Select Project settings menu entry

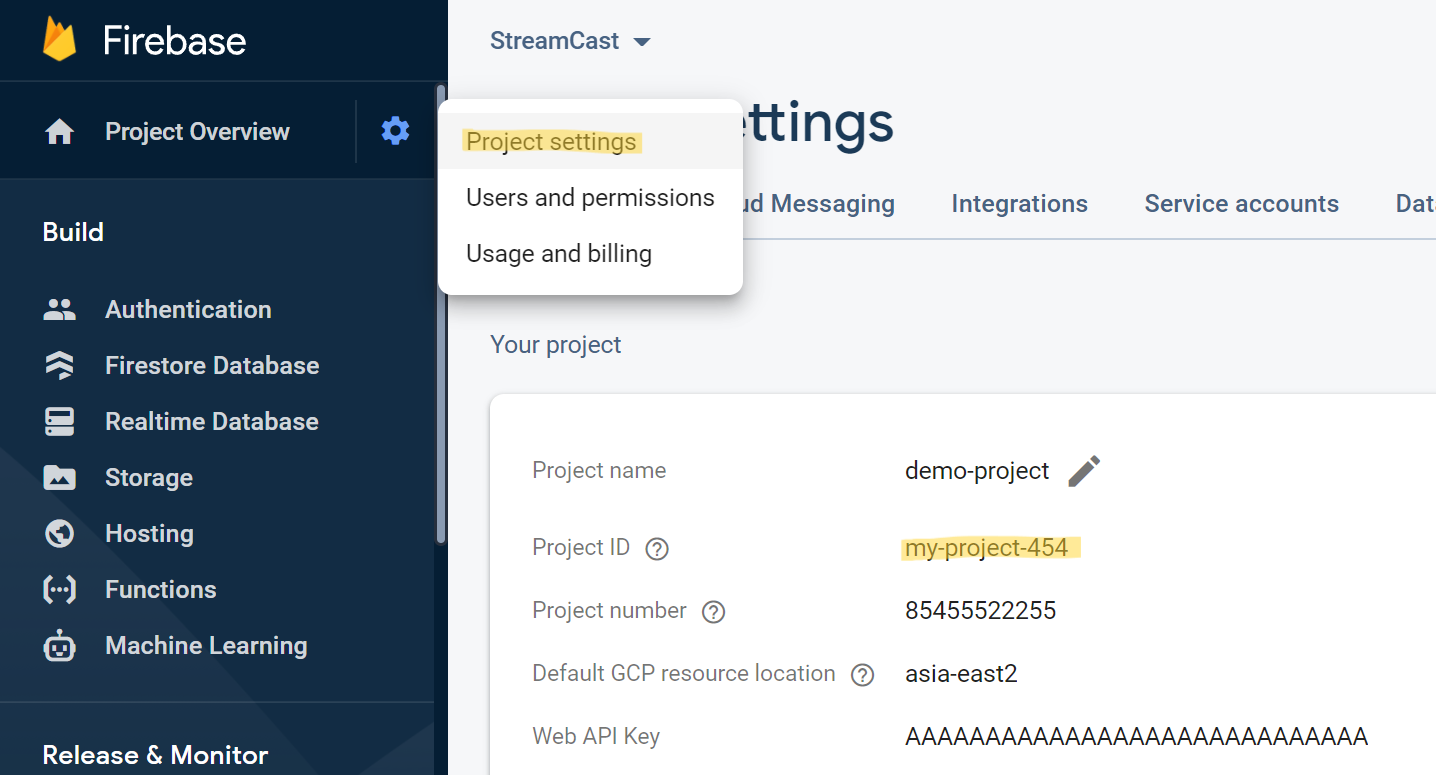point(590,141)
